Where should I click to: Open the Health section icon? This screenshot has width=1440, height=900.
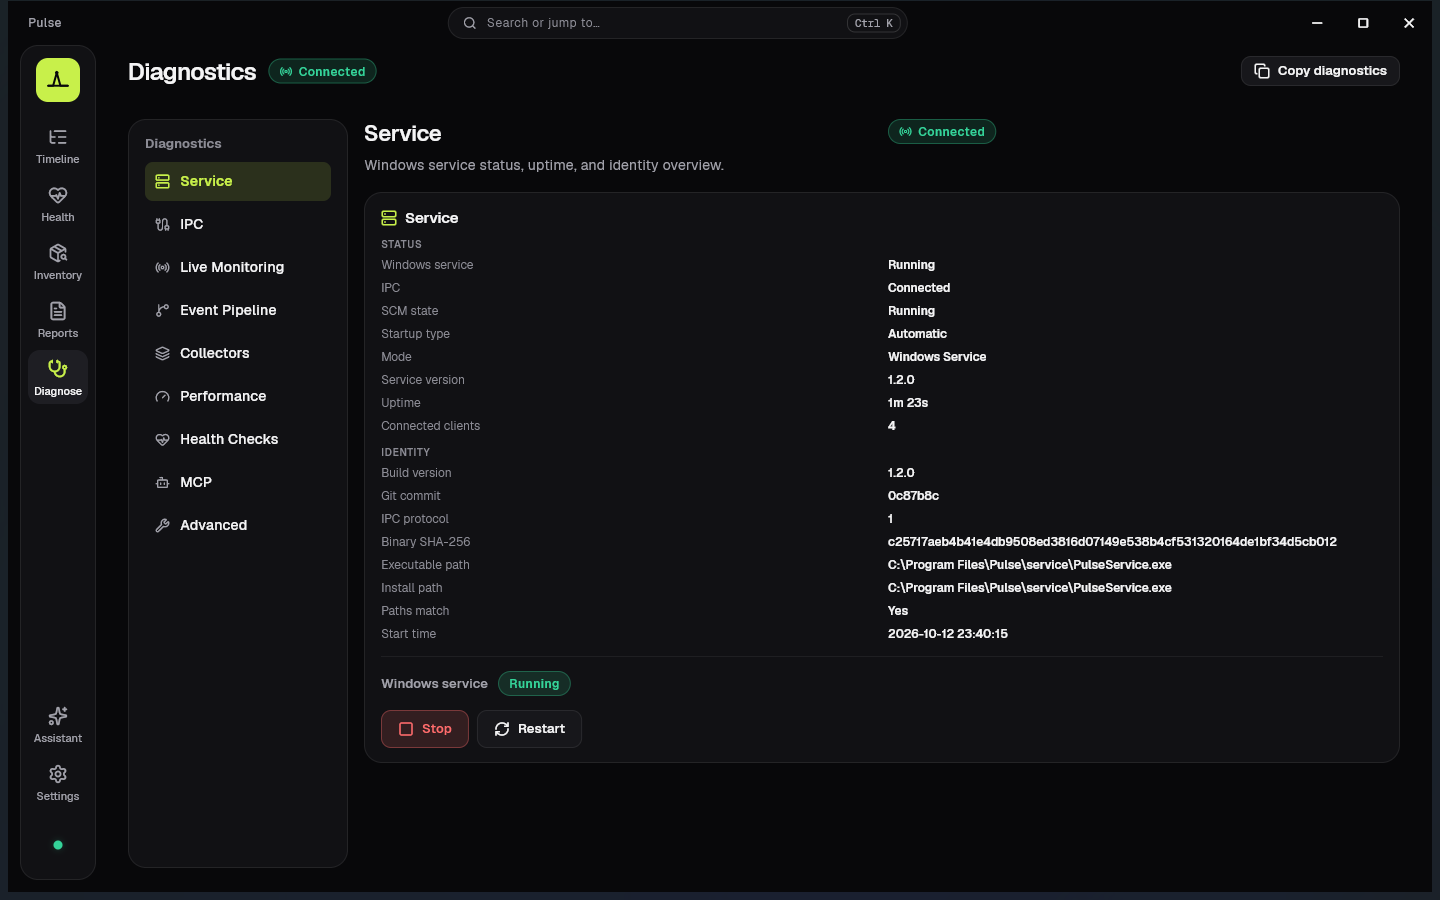pos(58,195)
